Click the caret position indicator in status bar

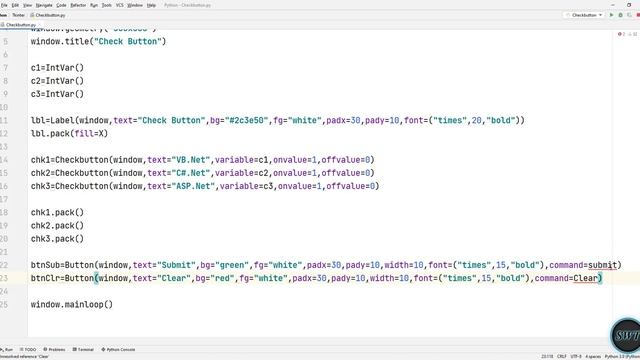(x=547, y=357)
